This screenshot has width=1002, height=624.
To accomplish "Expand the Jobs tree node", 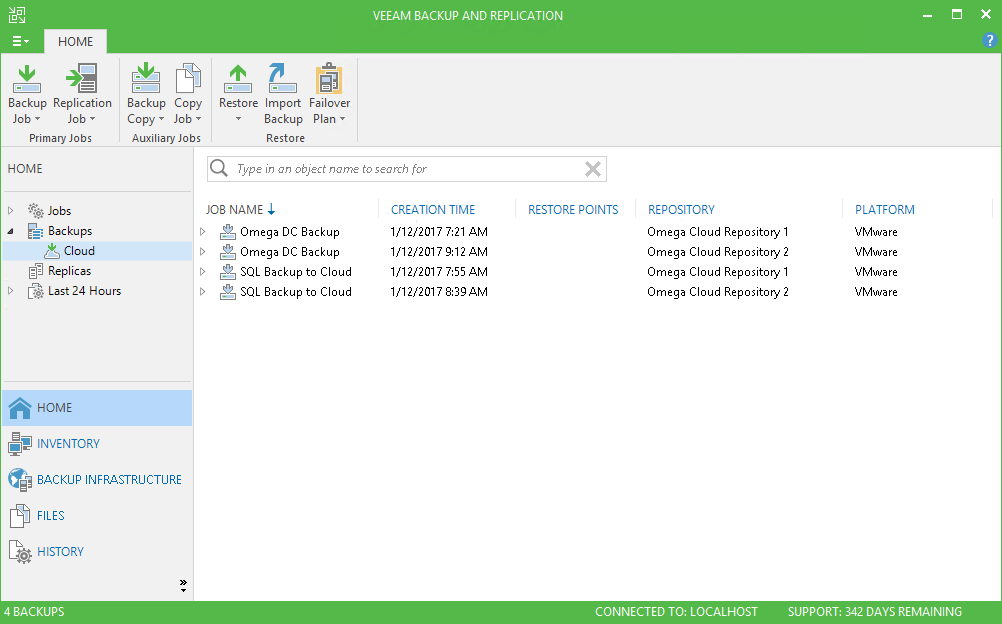I will [x=11, y=210].
